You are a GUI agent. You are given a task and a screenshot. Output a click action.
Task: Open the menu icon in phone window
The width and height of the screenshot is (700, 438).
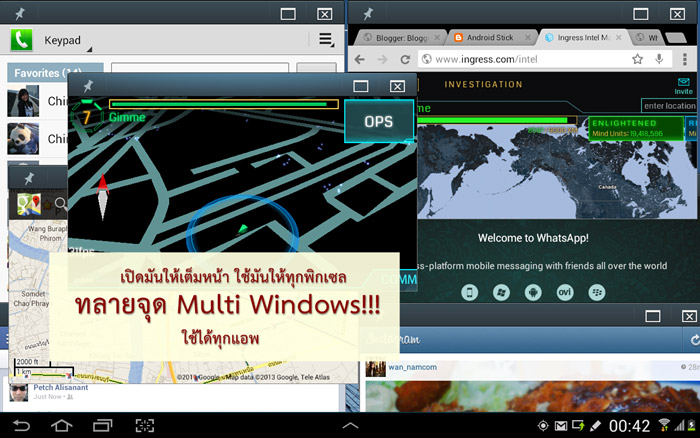326,40
